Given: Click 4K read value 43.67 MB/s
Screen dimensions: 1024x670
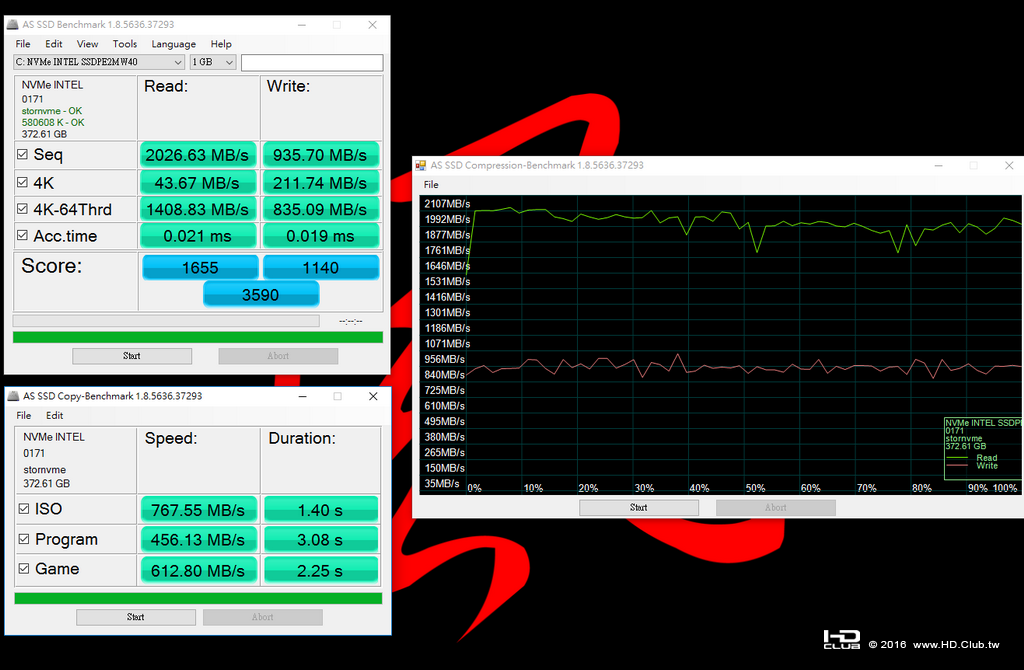Looking at the screenshot, I should click(197, 183).
